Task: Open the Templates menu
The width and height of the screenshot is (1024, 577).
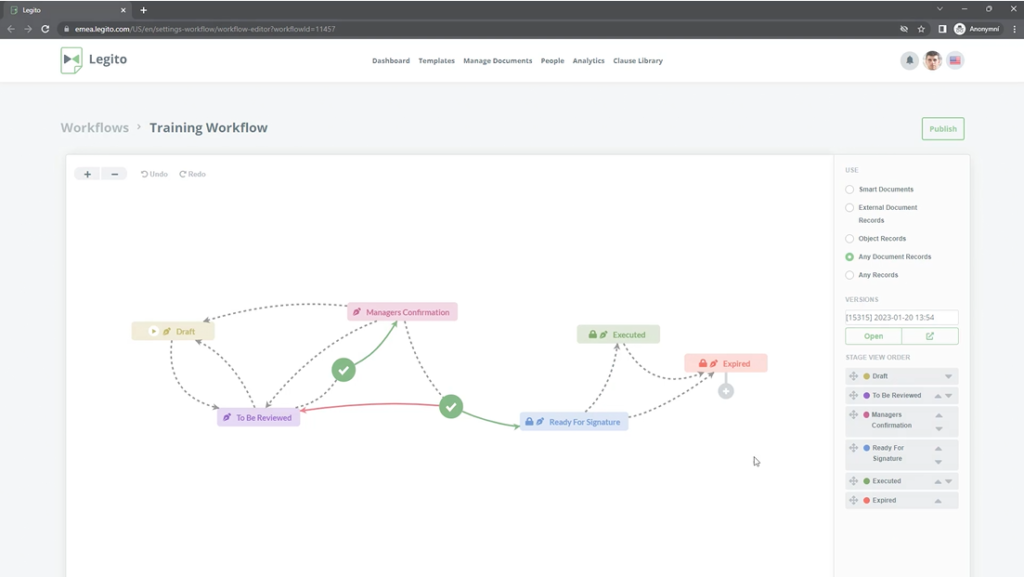Action: 436,61
